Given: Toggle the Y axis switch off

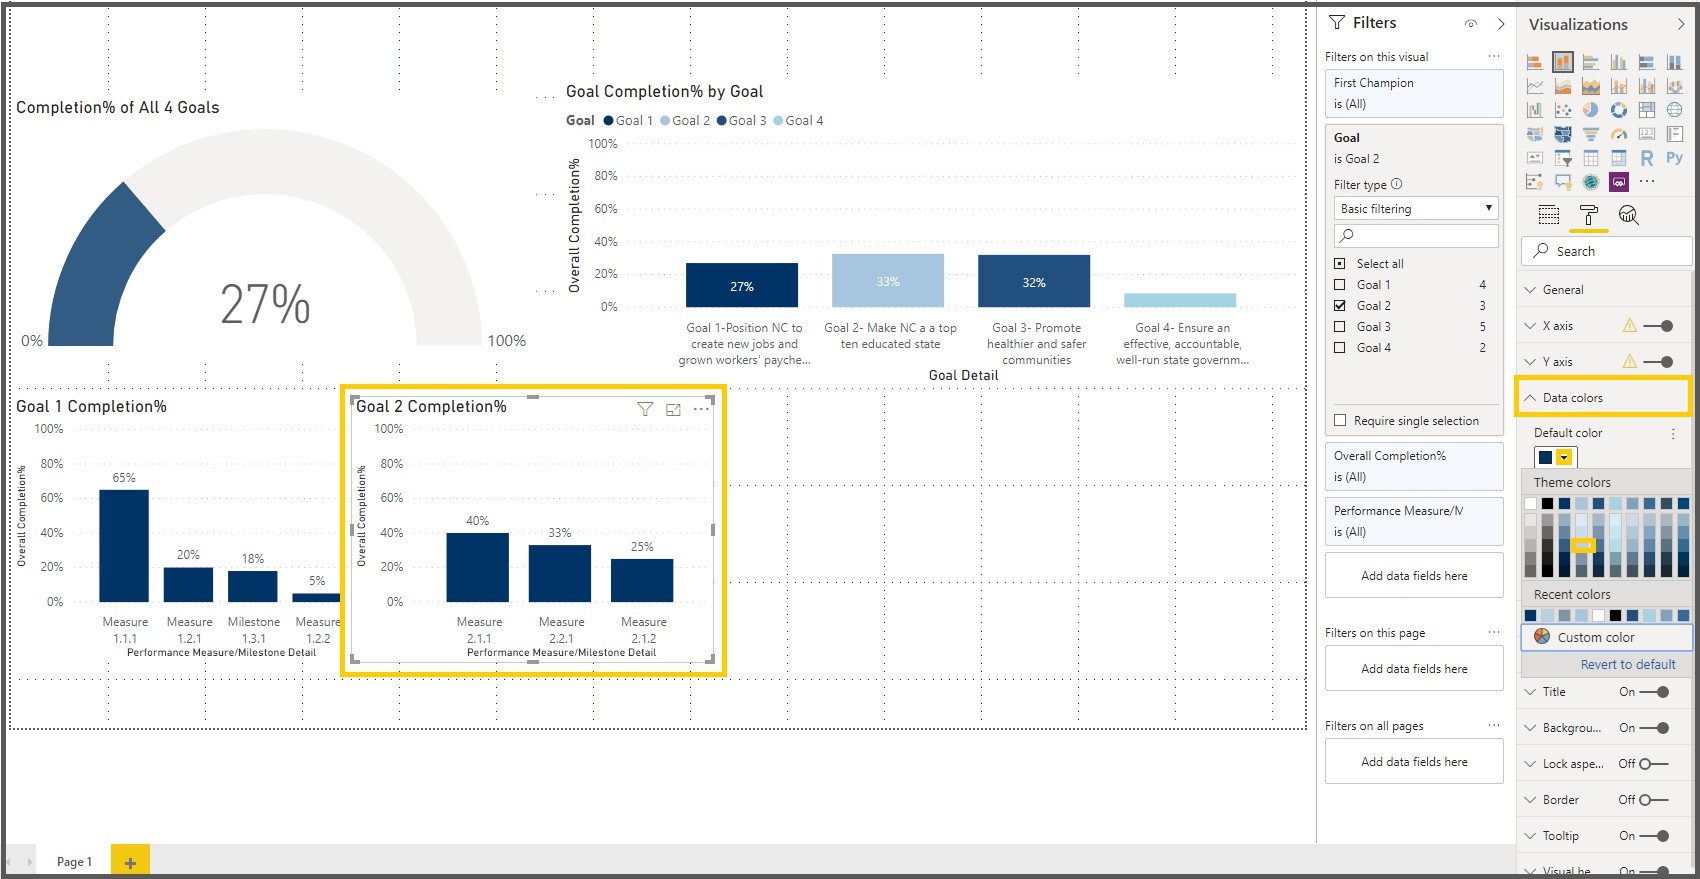Looking at the screenshot, I should 1658,362.
